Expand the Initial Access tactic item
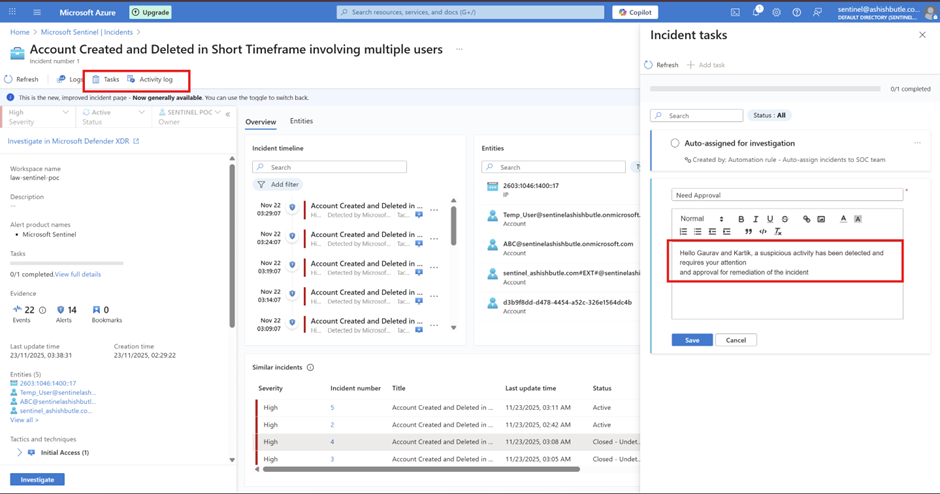Screen dimensions: 940x494 coord(19,453)
